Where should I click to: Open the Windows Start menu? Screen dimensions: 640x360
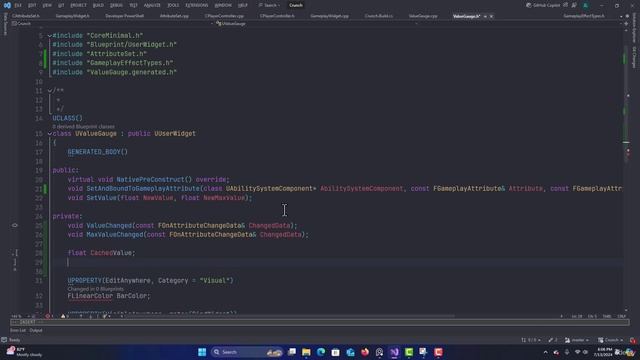pyautogui.click(x=202, y=352)
